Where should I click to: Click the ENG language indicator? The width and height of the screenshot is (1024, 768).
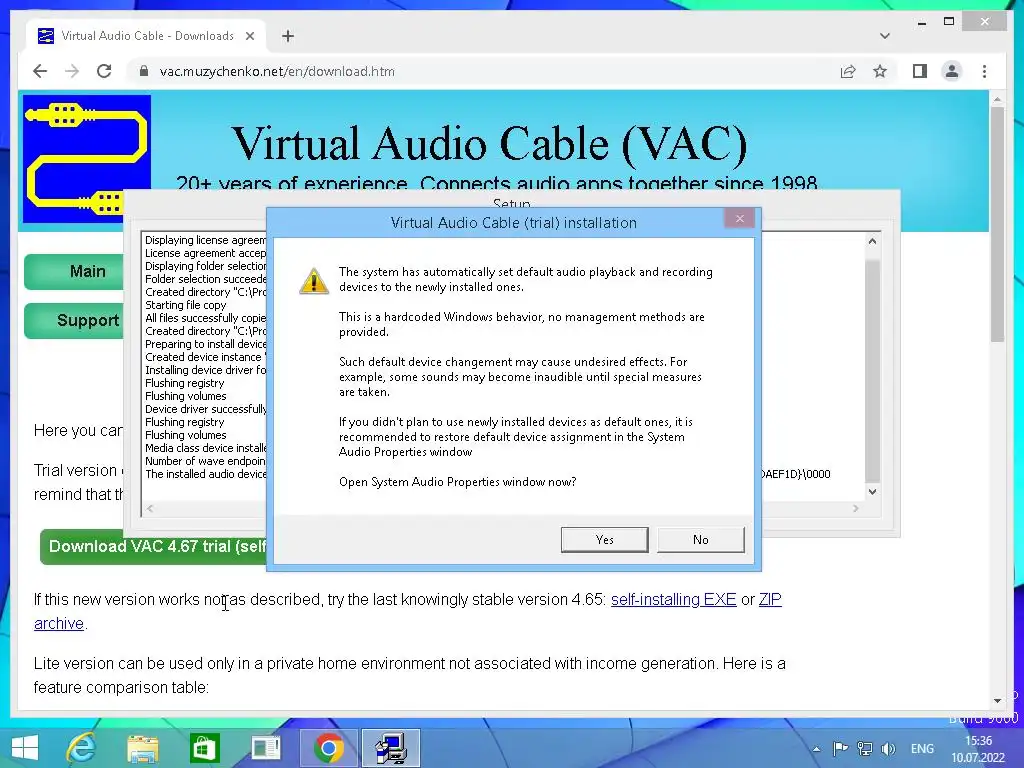[x=922, y=748]
